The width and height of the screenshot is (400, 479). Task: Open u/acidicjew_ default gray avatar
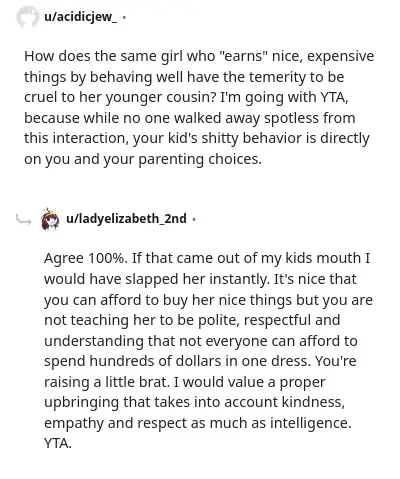point(27,17)
